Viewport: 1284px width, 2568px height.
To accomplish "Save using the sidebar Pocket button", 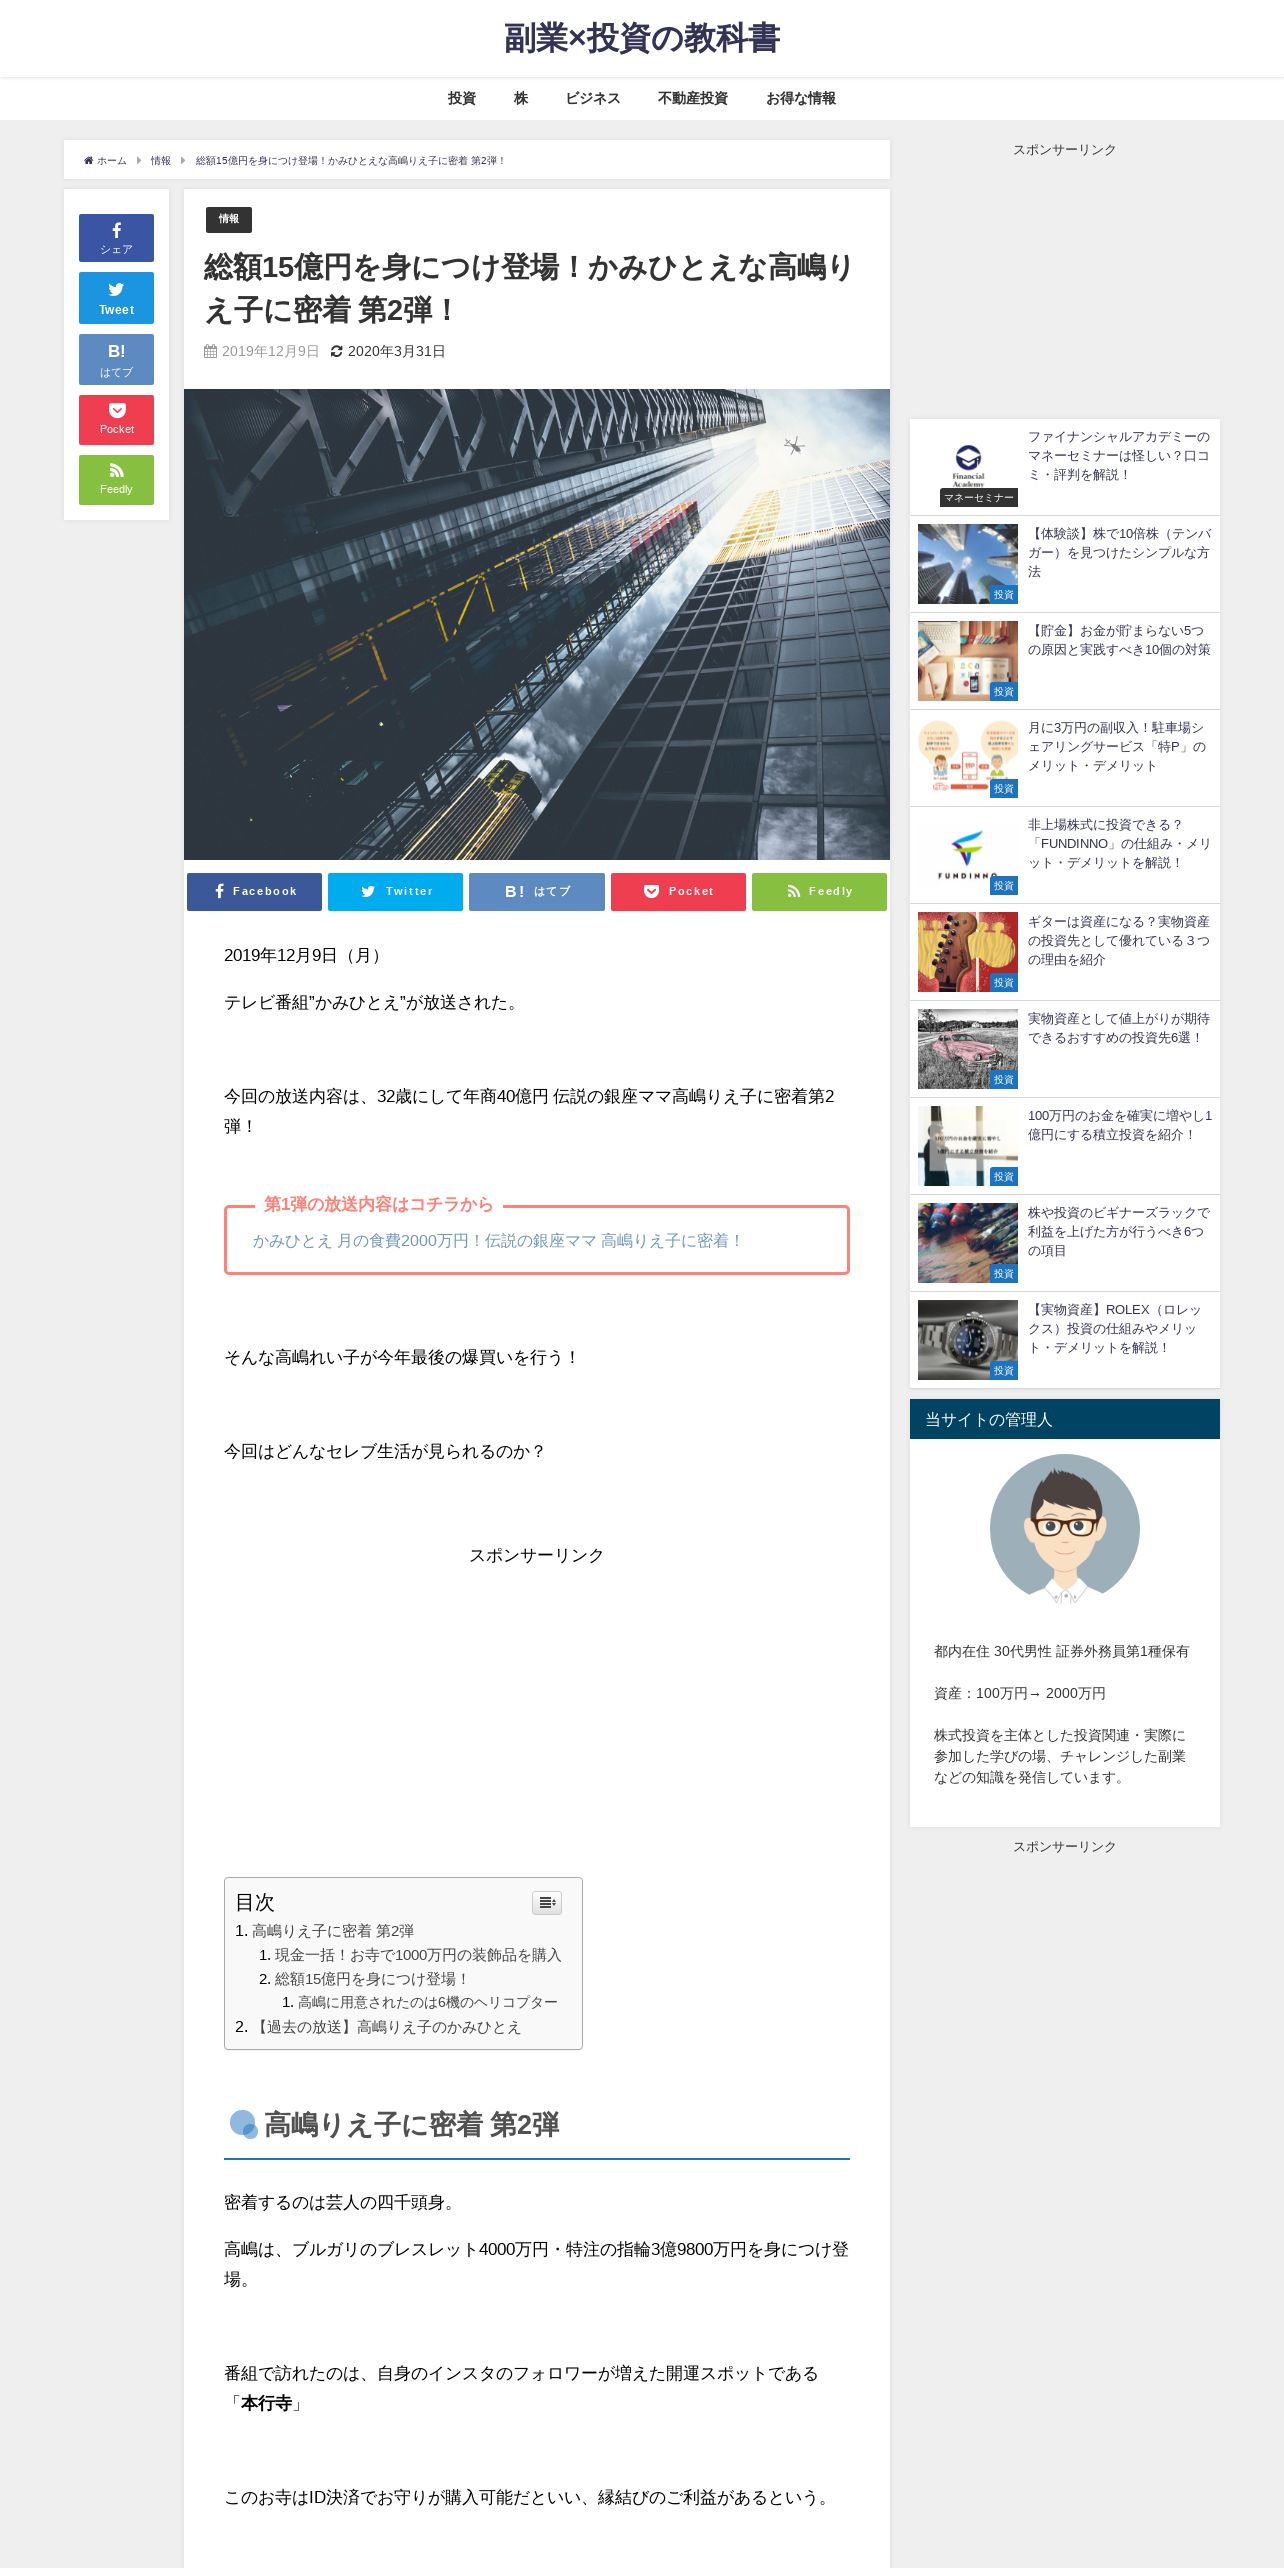I will pyautogui.click(x=116, y=420).
